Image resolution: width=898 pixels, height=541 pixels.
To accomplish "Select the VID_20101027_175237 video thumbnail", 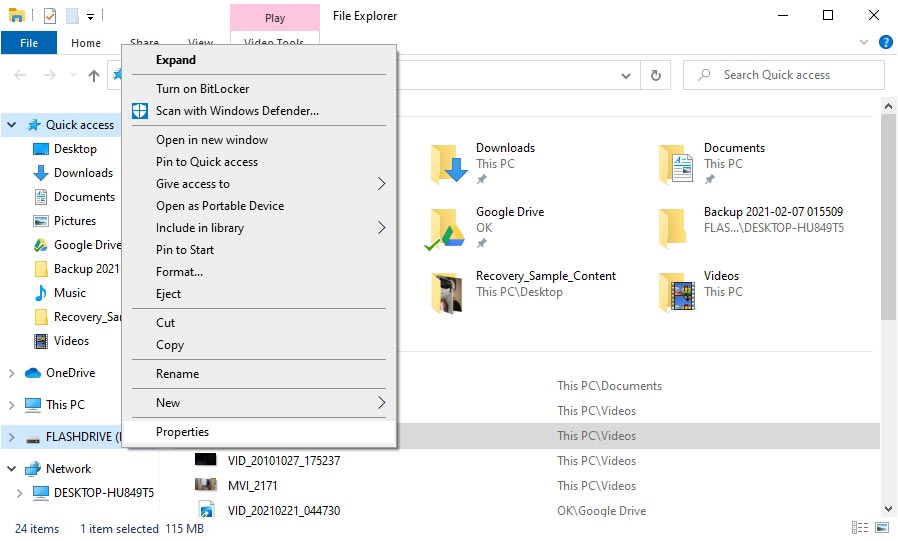I will click(x=206, y=459).
